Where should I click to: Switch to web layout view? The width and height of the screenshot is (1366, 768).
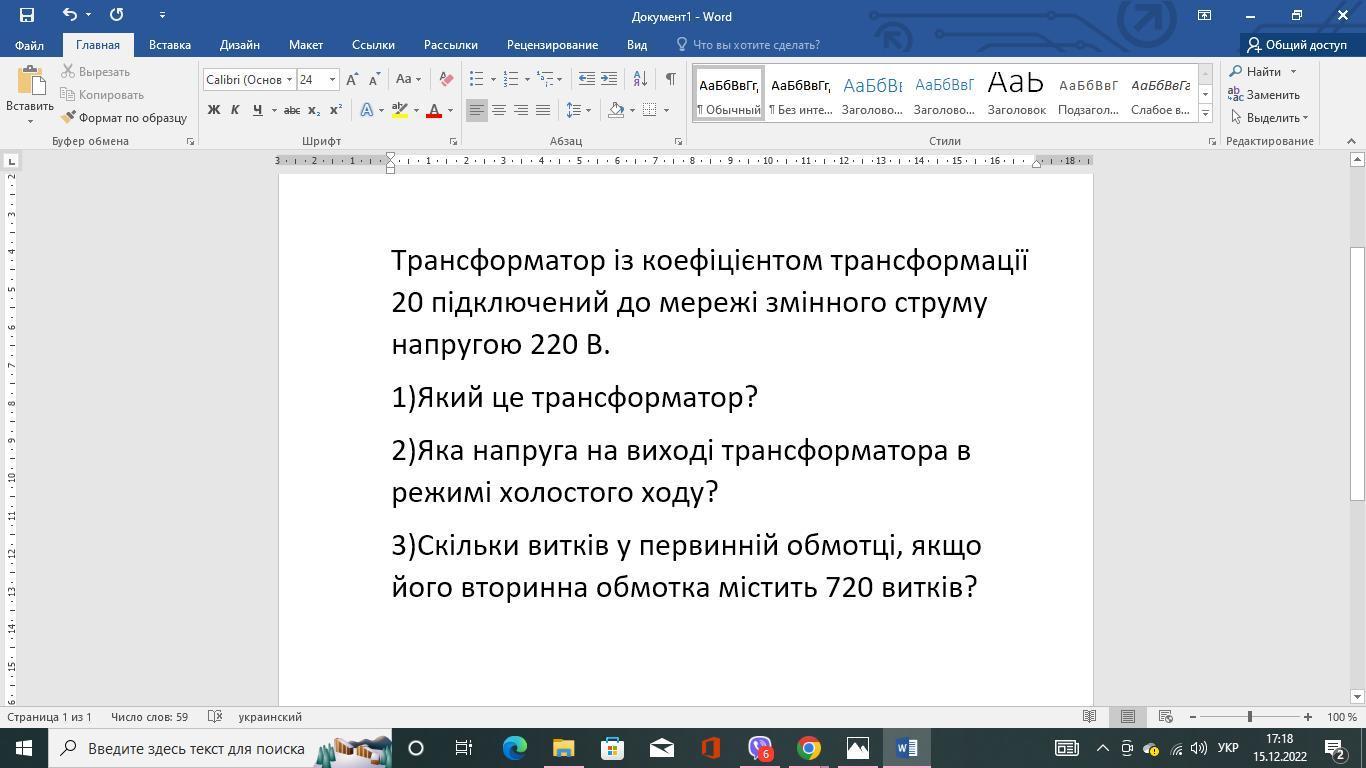point(1165,717)
